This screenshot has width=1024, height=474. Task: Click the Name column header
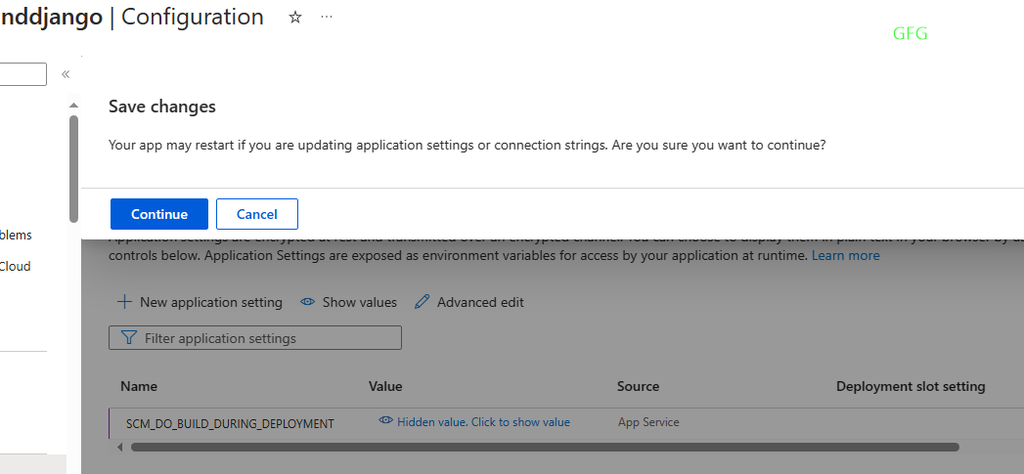[139, 386]
